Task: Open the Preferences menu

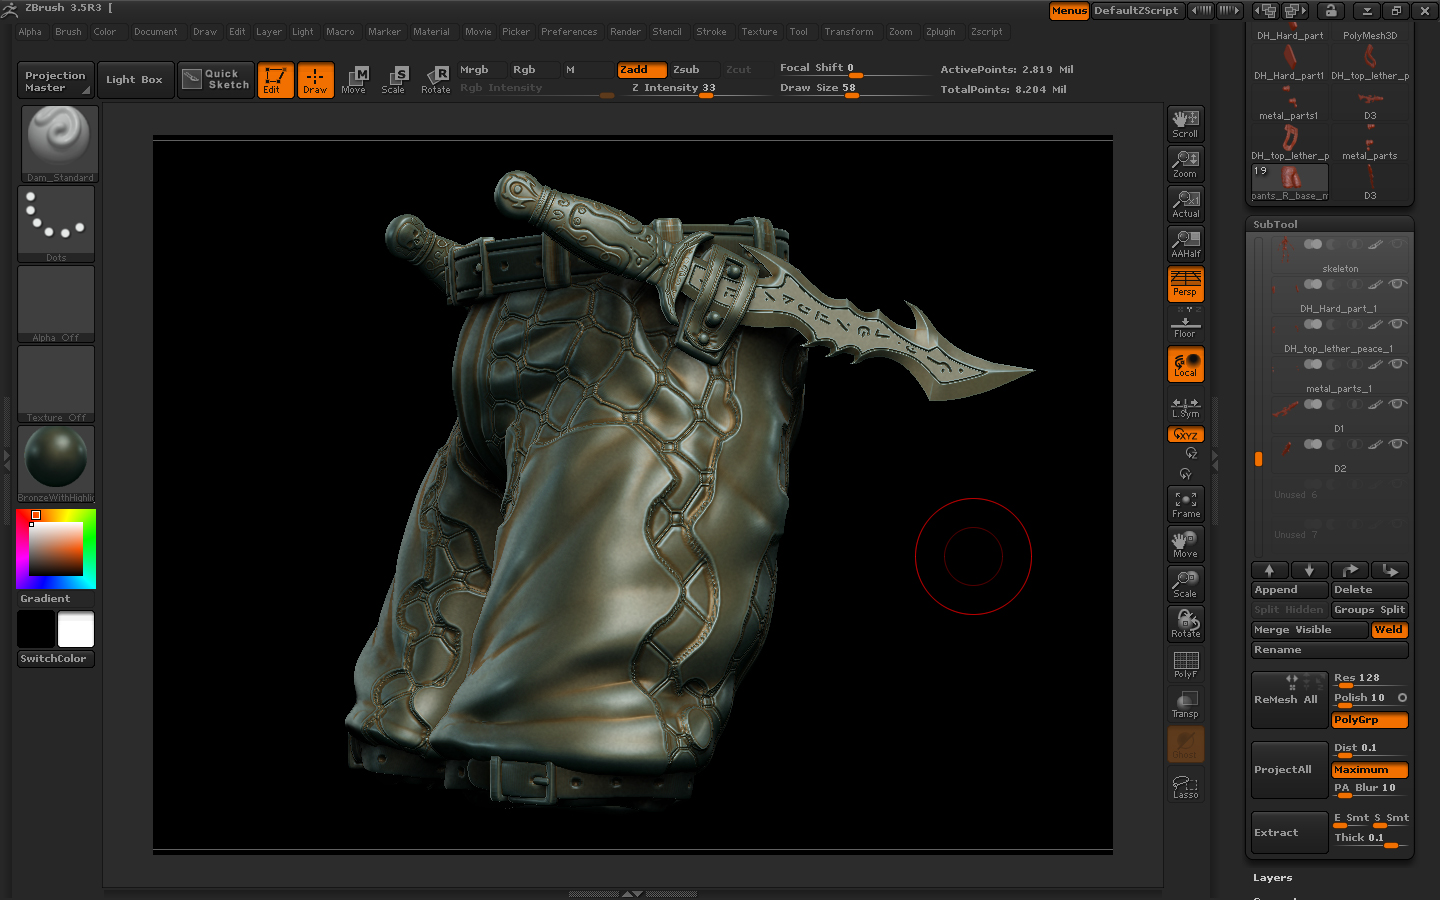Action: 569,32
